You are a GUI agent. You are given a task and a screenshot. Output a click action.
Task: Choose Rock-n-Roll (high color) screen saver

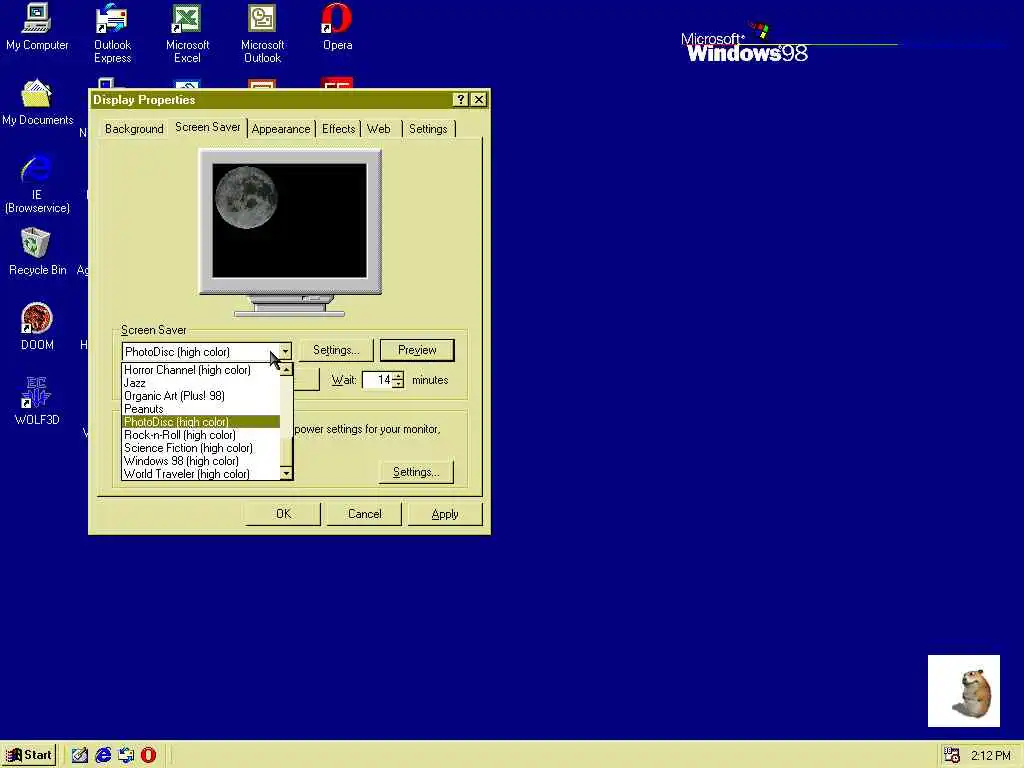click(200, 435)
